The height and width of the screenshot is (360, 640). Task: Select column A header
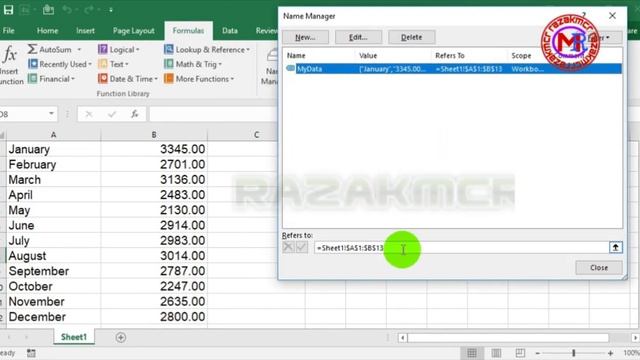[x=53, y=135]
